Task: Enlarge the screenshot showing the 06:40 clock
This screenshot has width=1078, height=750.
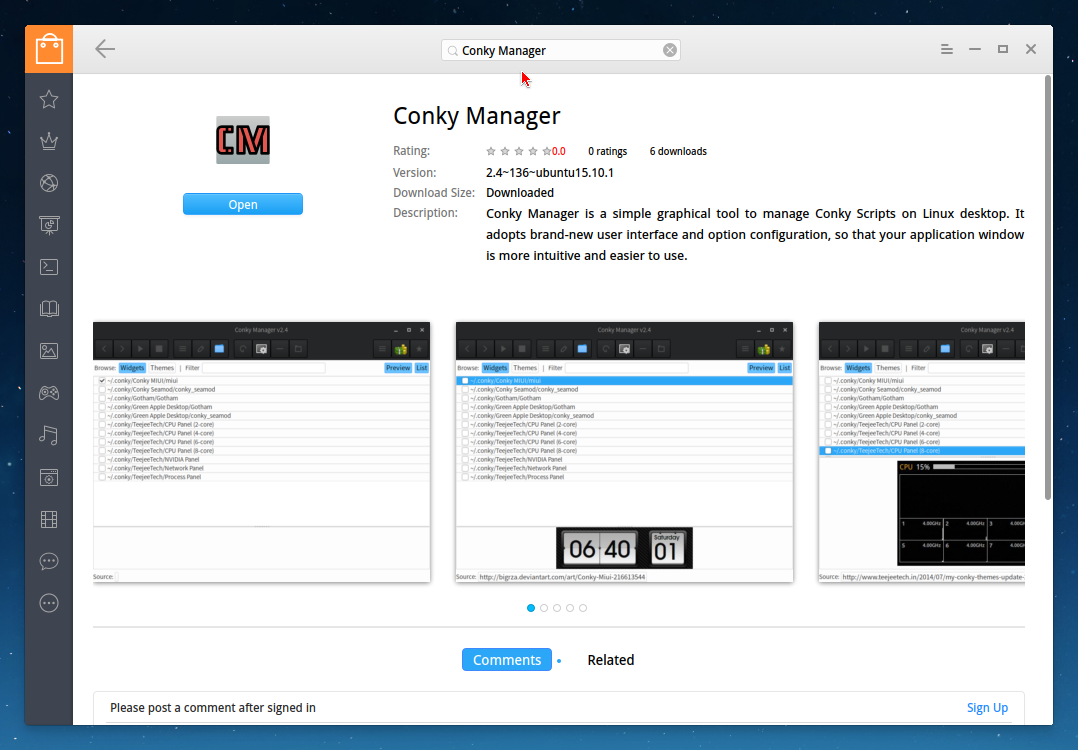Action: click(x=624, y=452)
